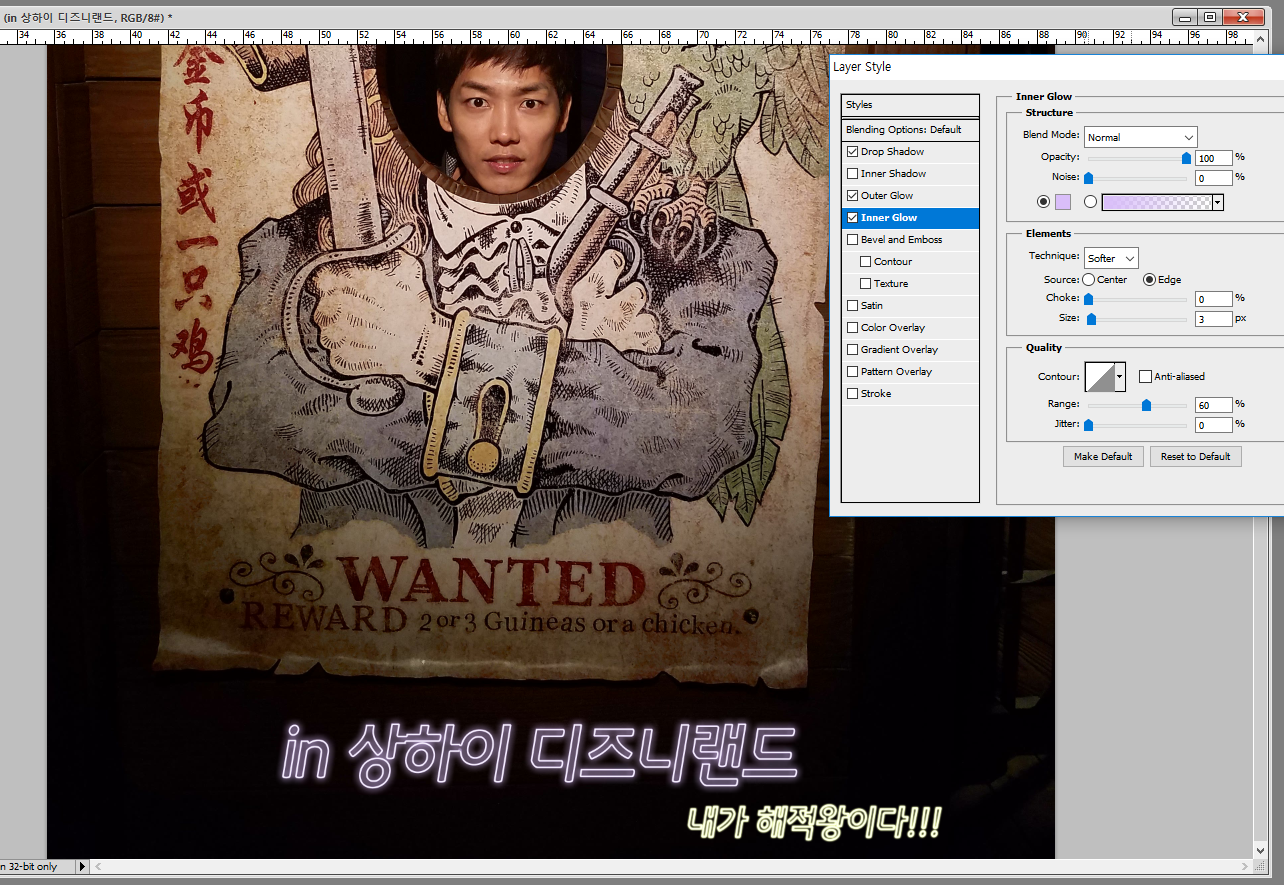
Task: Open the Technique dropdown
Action: (x=1111, y=258)
